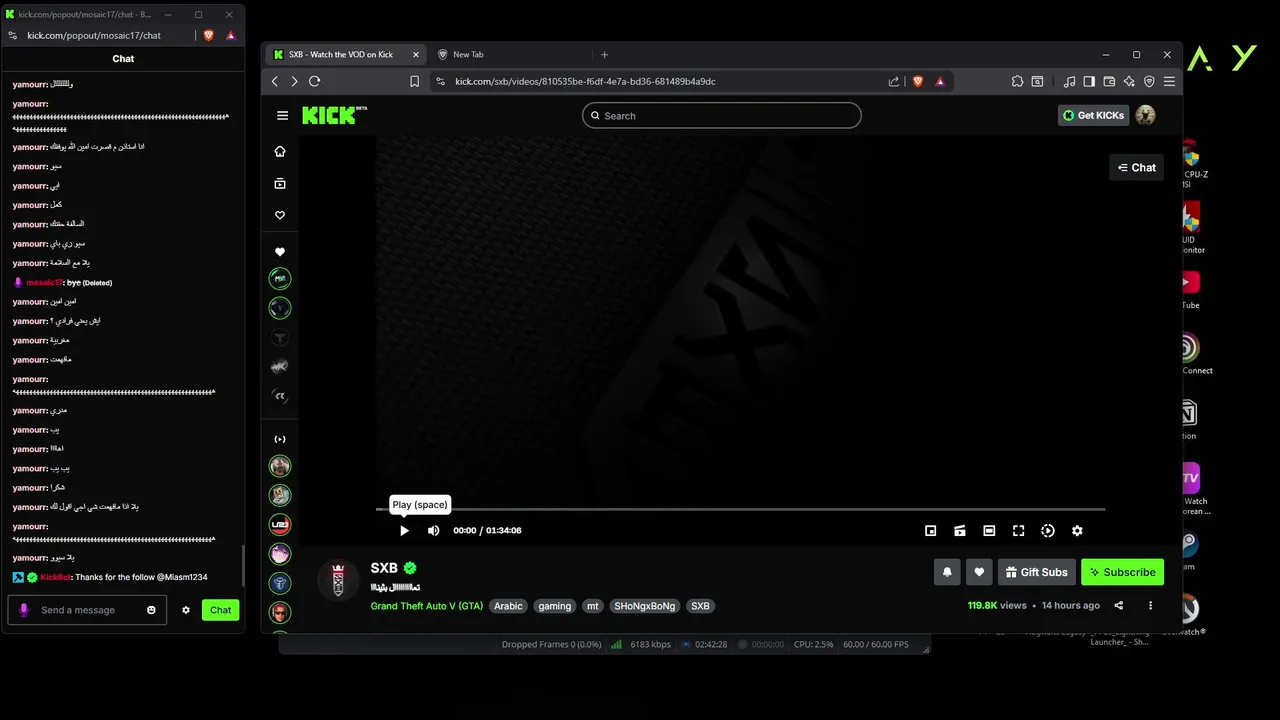1280x720 pixels.
Task: Click the gaming tag
Action: click(554, 606)
